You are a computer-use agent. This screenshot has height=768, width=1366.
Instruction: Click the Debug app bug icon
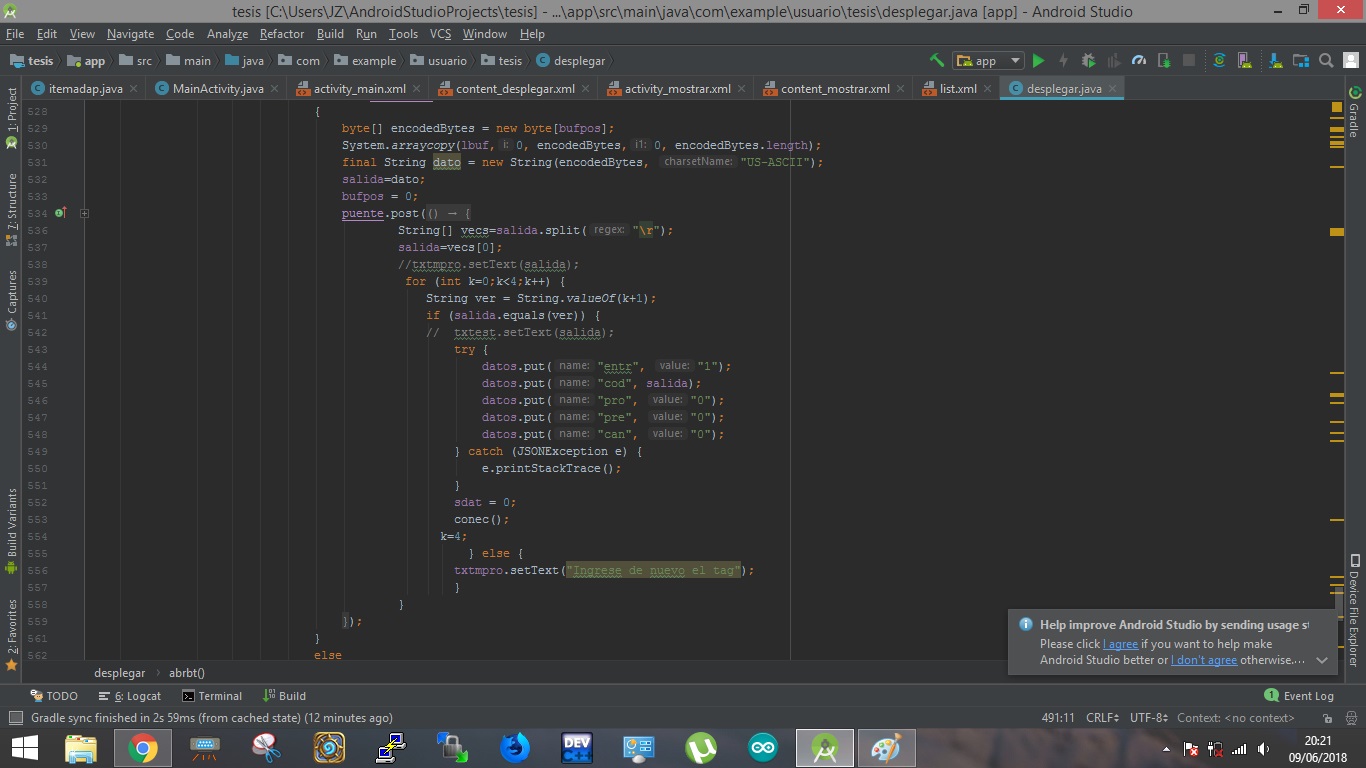(x=1088, y=60)
